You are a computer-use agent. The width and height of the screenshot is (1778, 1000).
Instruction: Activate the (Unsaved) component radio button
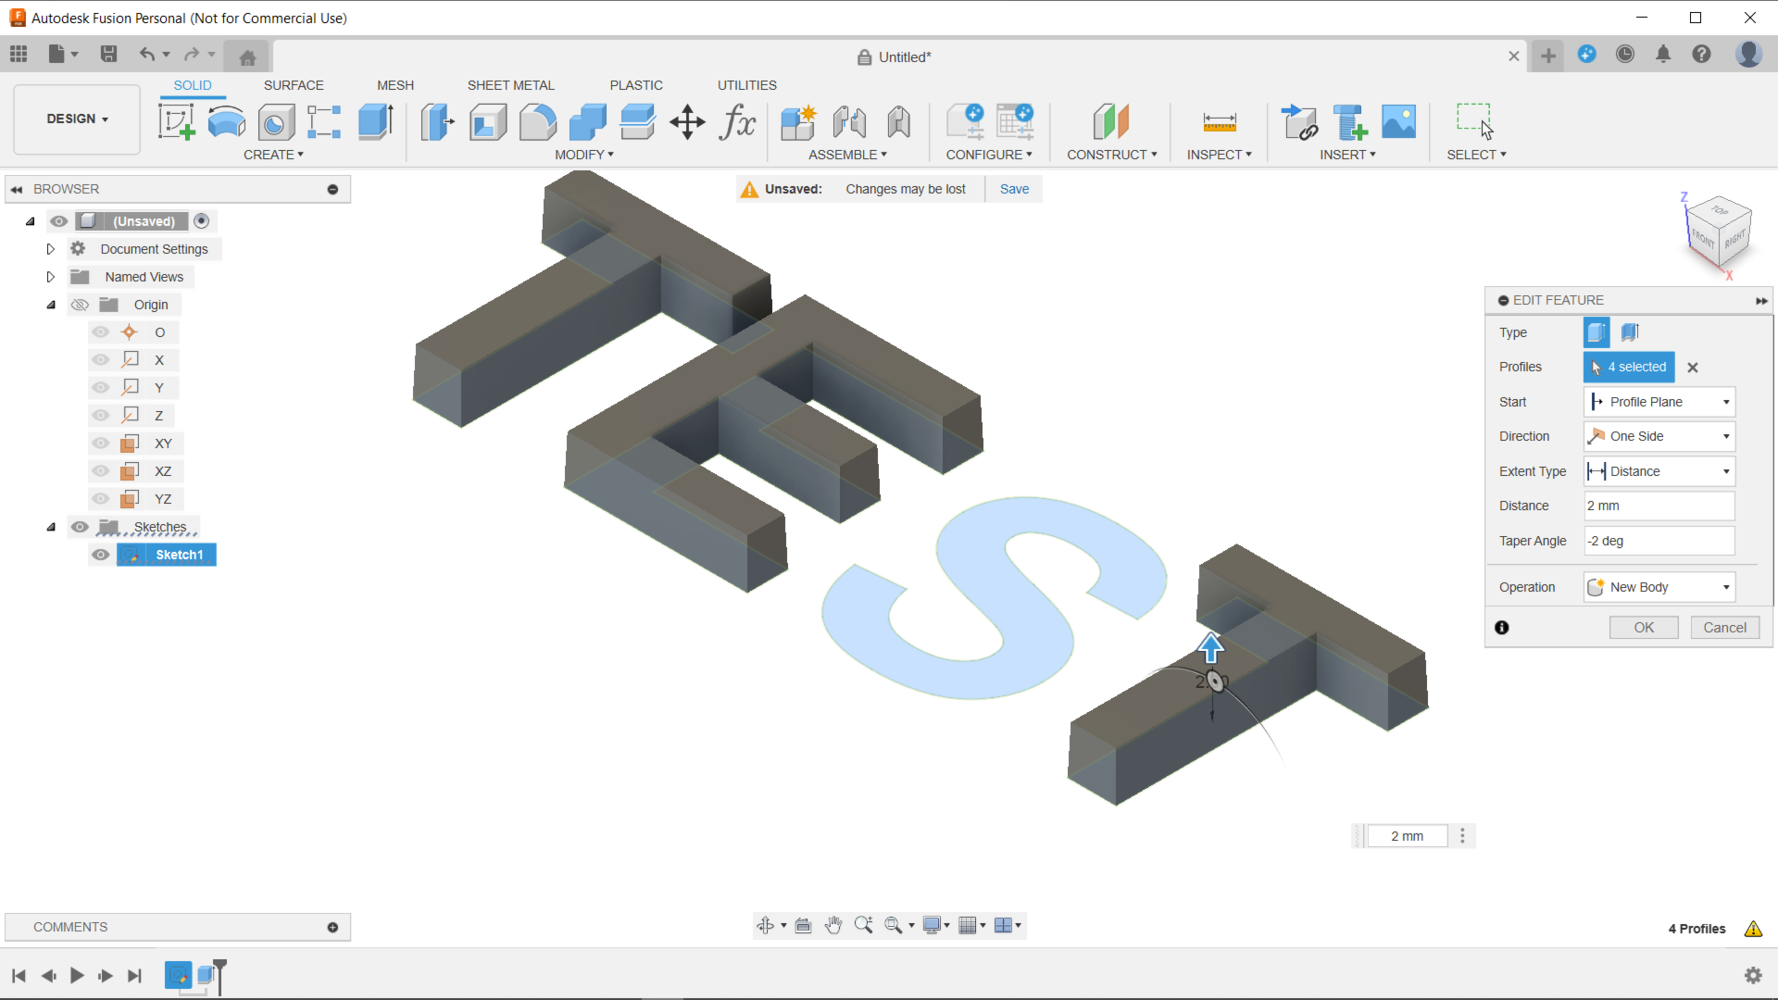tap(201, 221)
